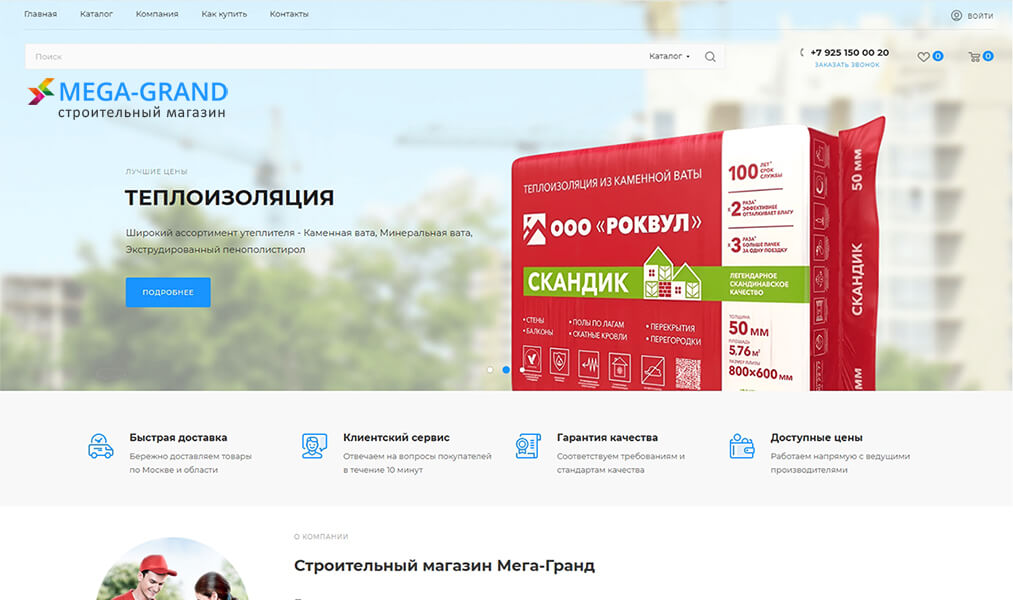Open the wishlist heart icon
Image resolution: width=1013 pixels, height=600 pixels.
(x=923, y=57)
